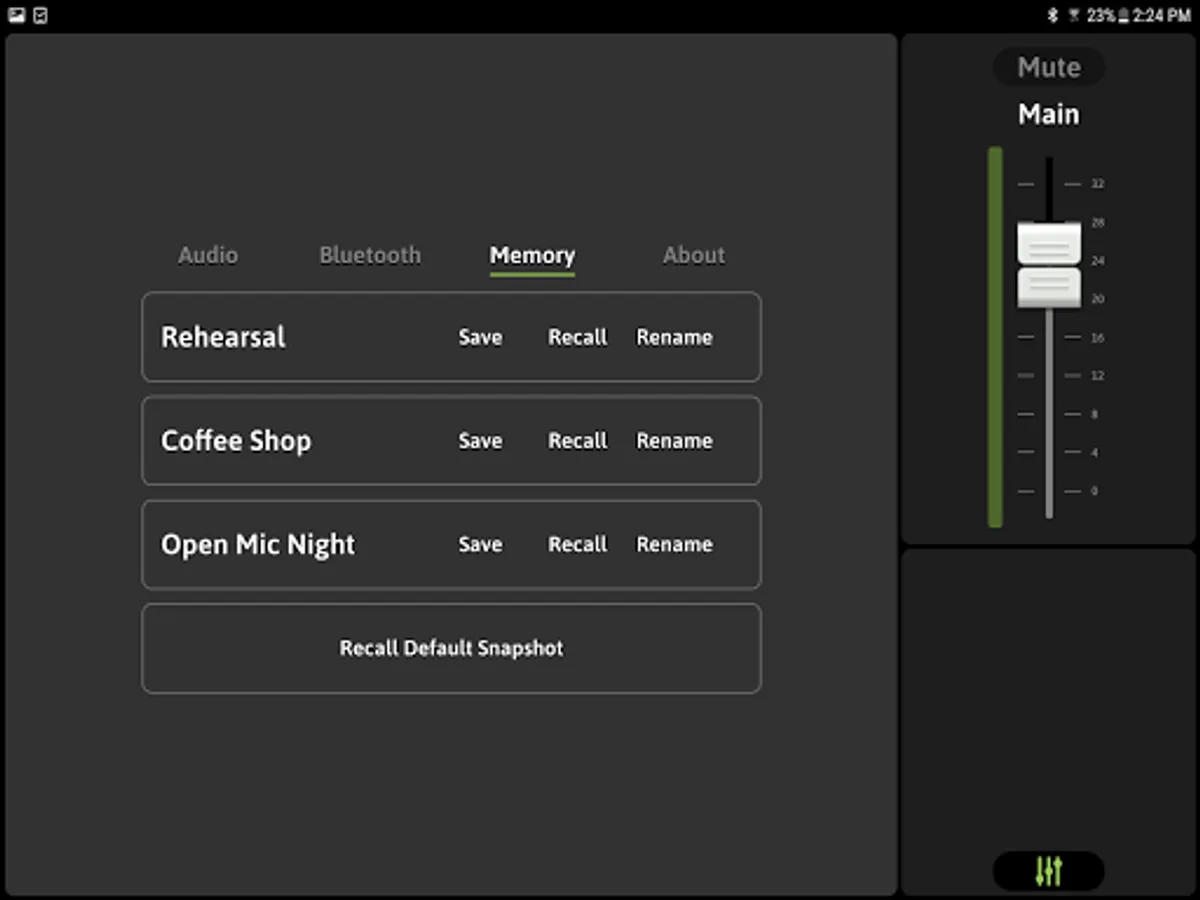Click the Open Mic Night snapshot name
Image resolution: width=1200 pixels, height=900 pixels.
[258, 545]
